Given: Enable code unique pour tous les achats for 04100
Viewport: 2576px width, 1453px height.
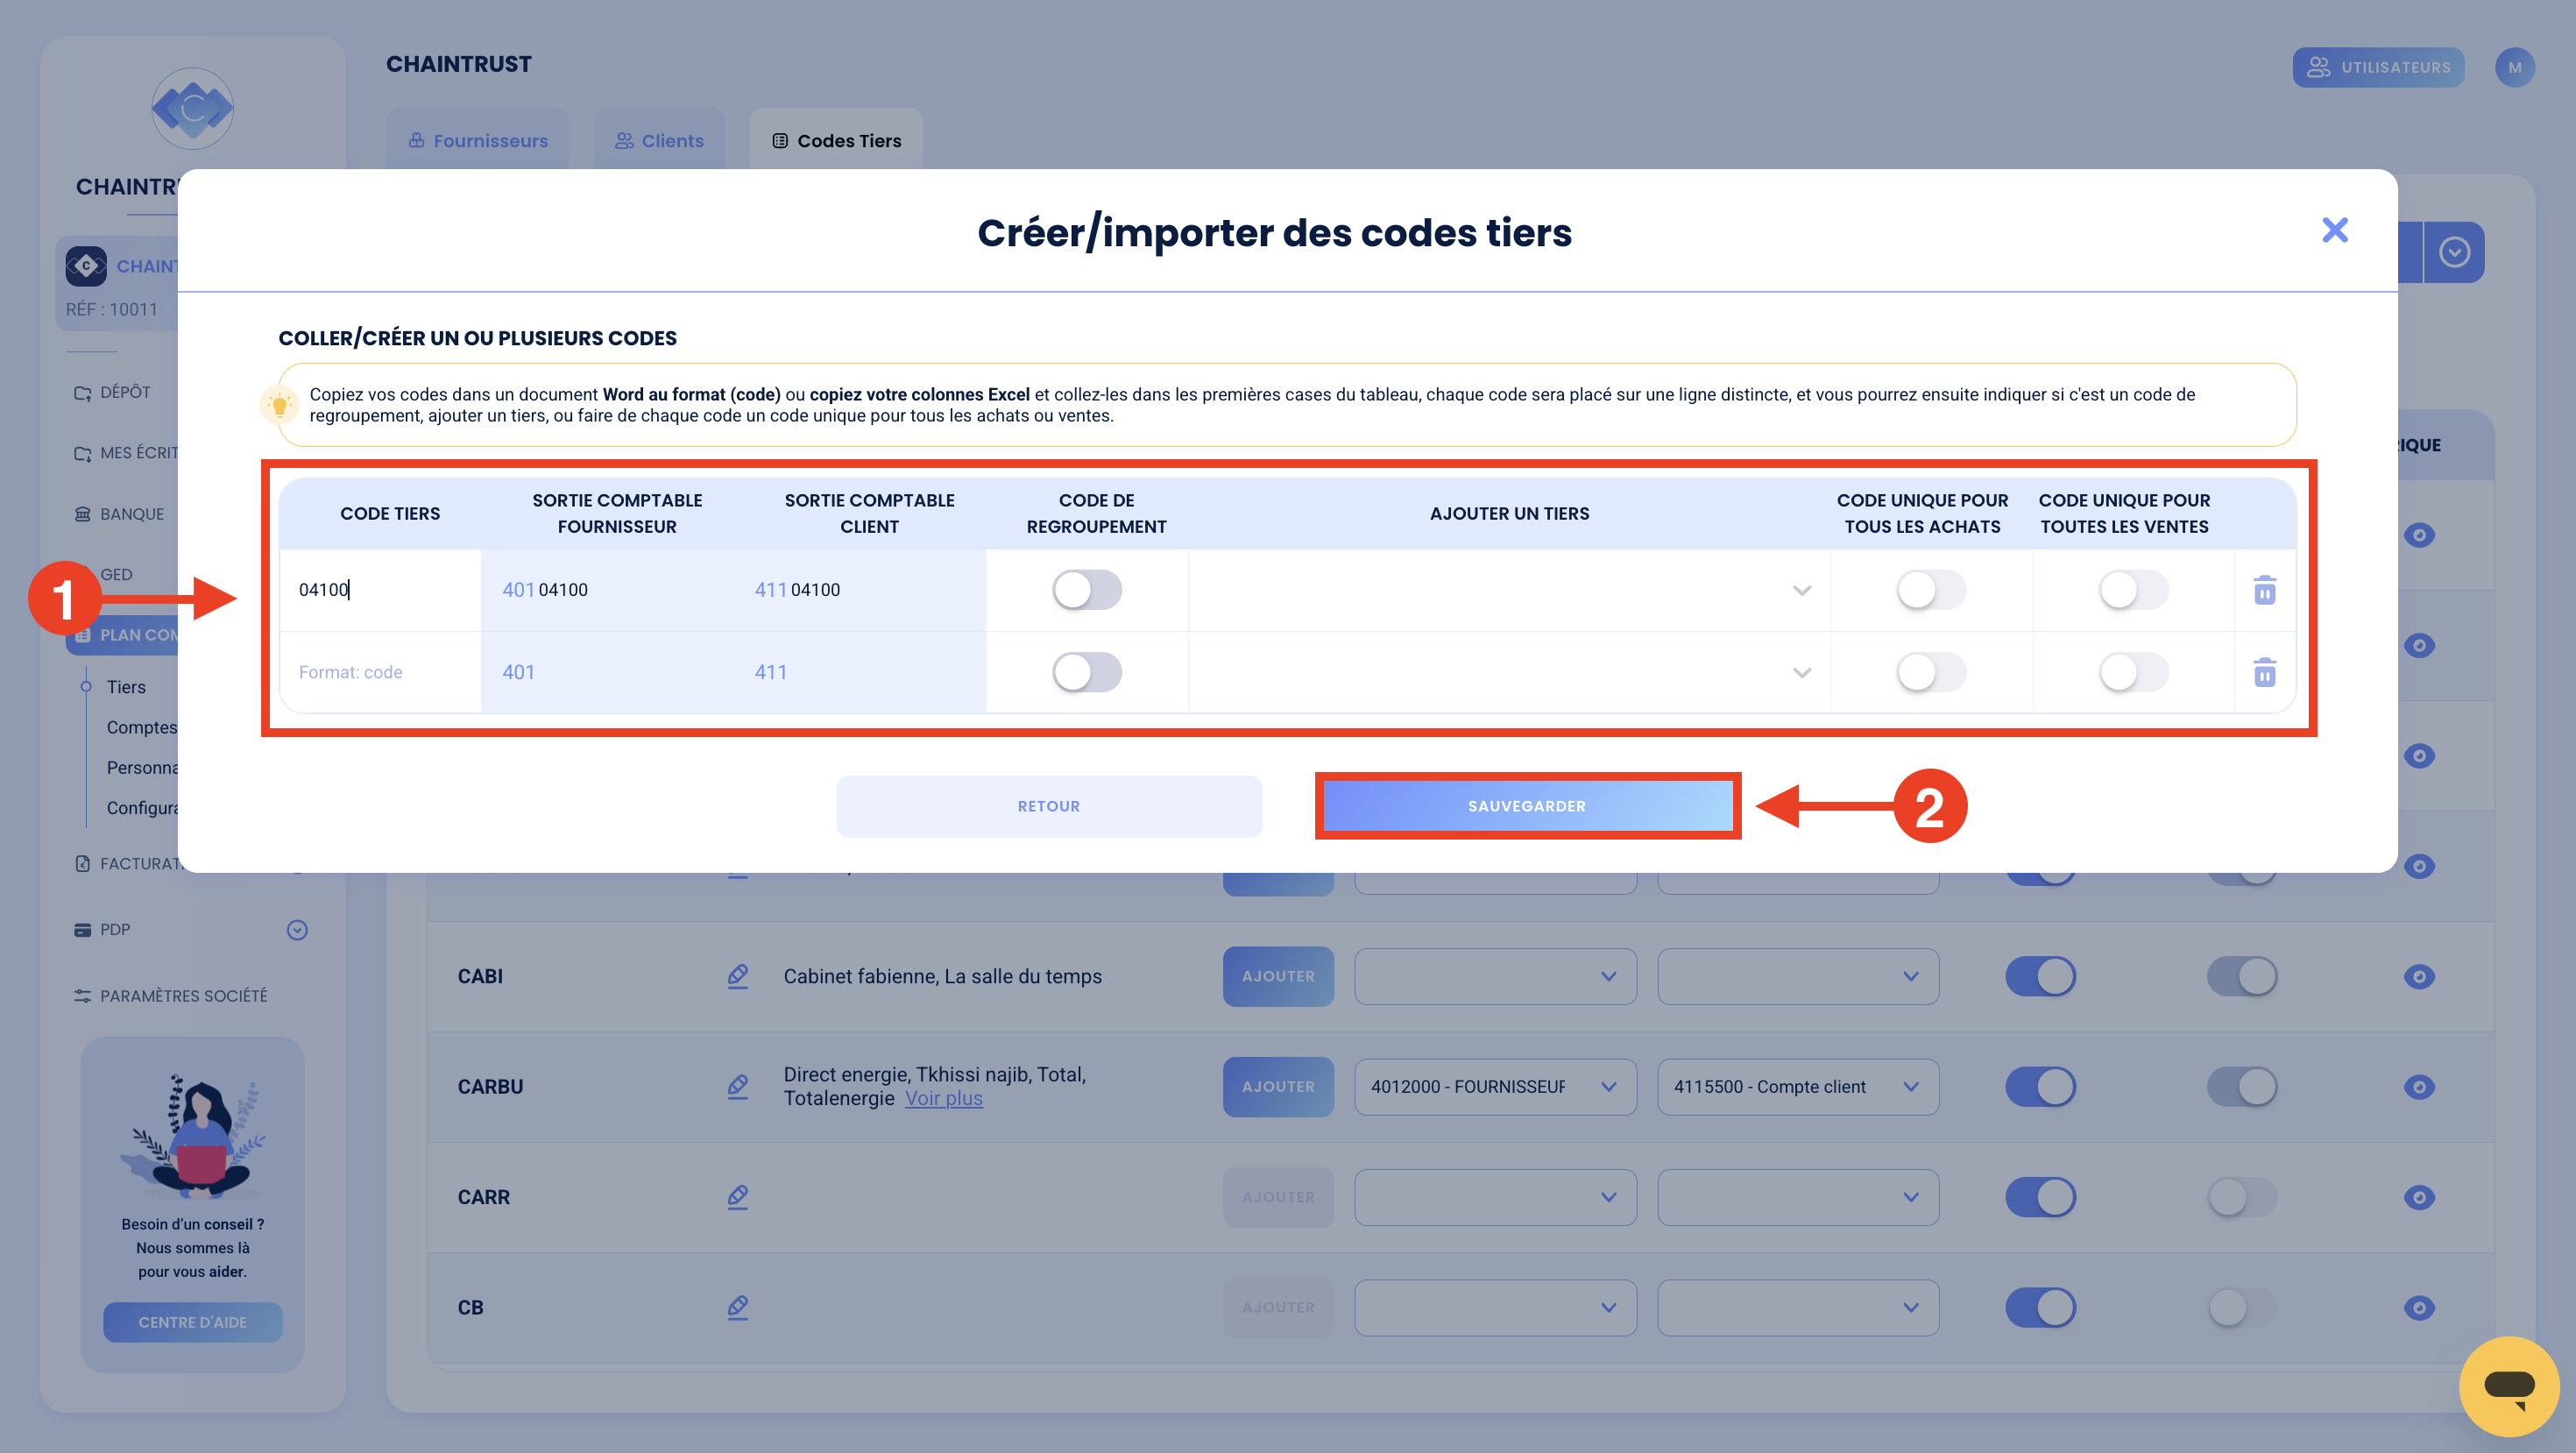Looking at the screenshot, I should click(1930, 589).
